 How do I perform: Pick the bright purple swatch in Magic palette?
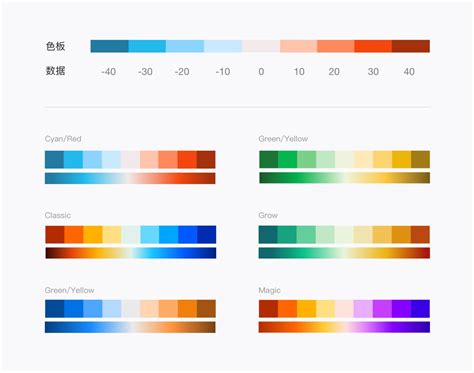click(x=382, y=309)
